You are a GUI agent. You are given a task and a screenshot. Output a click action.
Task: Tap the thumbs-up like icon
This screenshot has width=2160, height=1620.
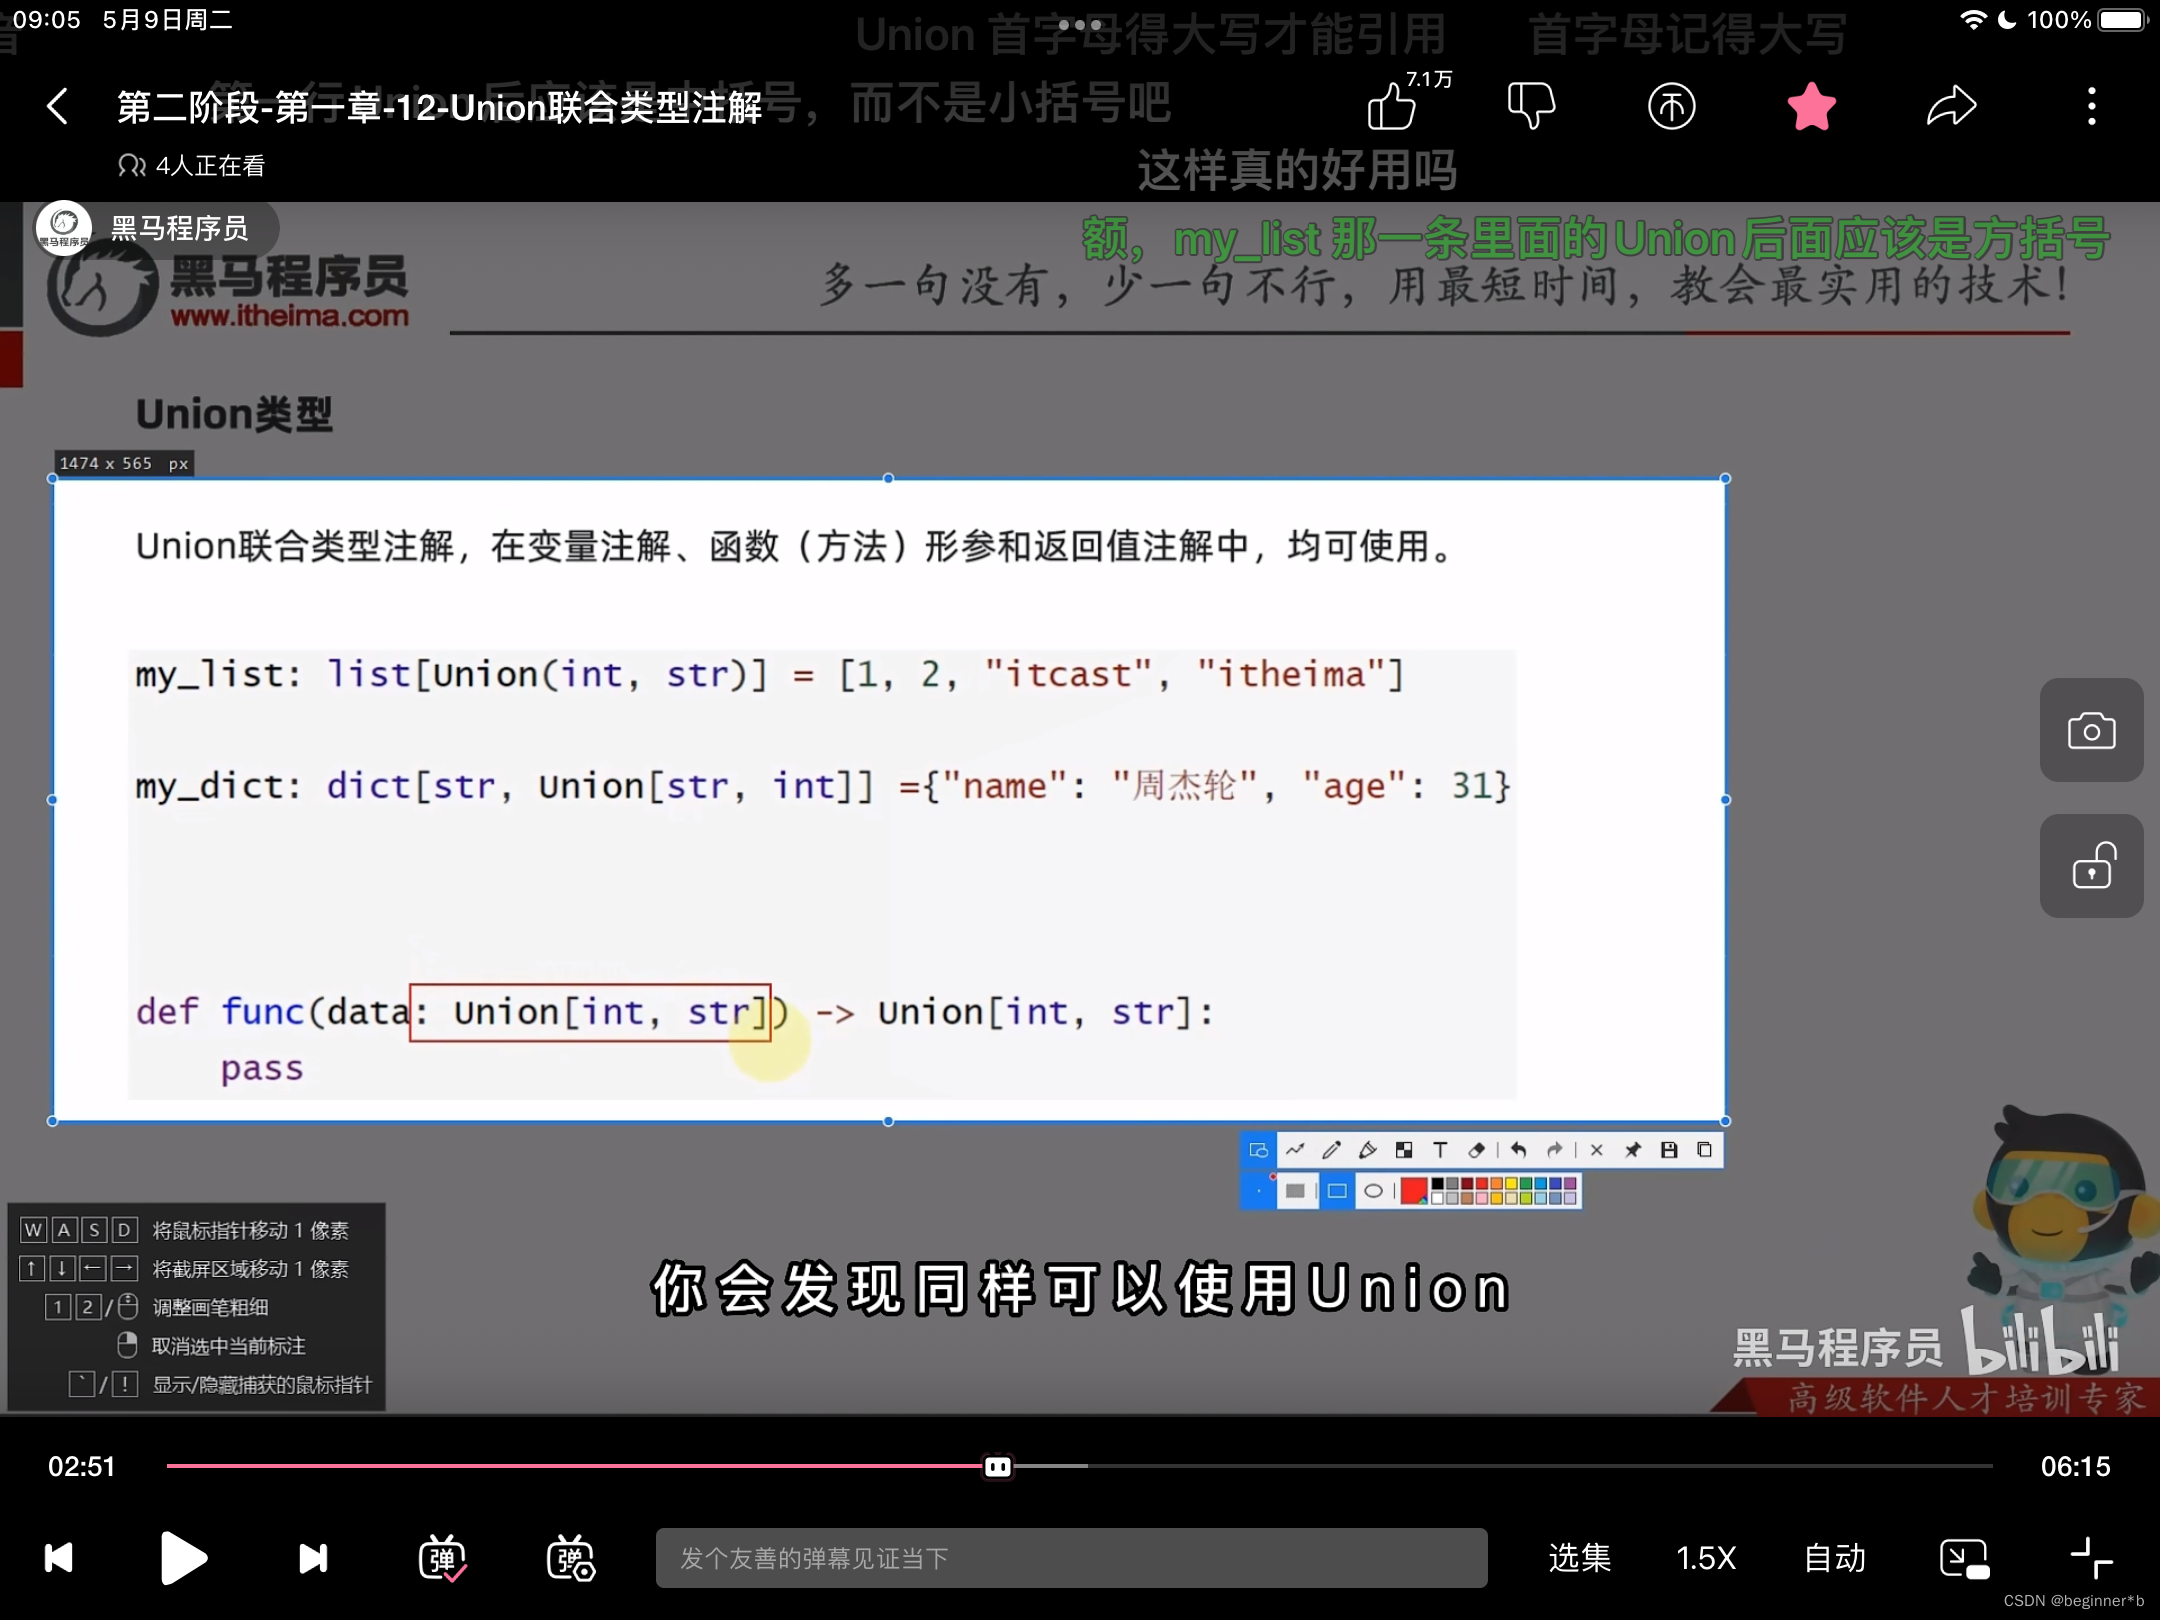[1392, 107]
